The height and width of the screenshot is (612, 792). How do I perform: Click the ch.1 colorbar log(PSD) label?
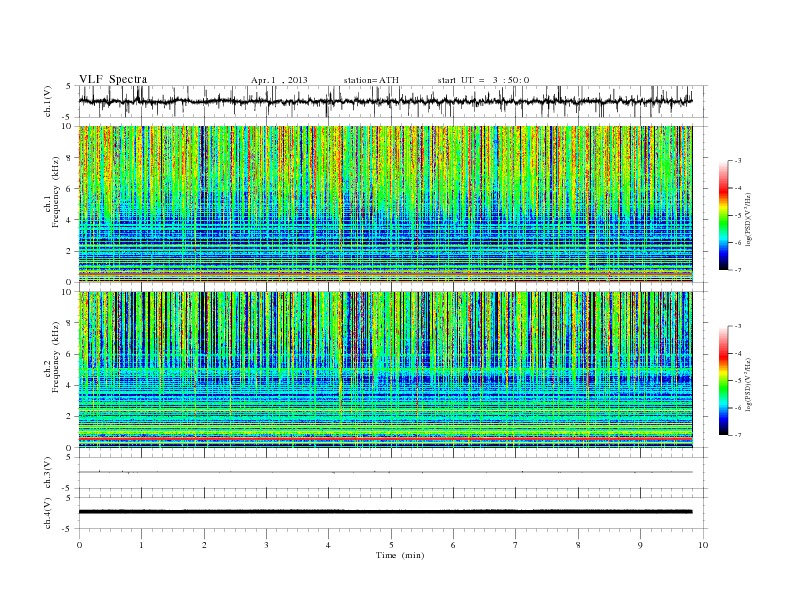tap(748, 220)
